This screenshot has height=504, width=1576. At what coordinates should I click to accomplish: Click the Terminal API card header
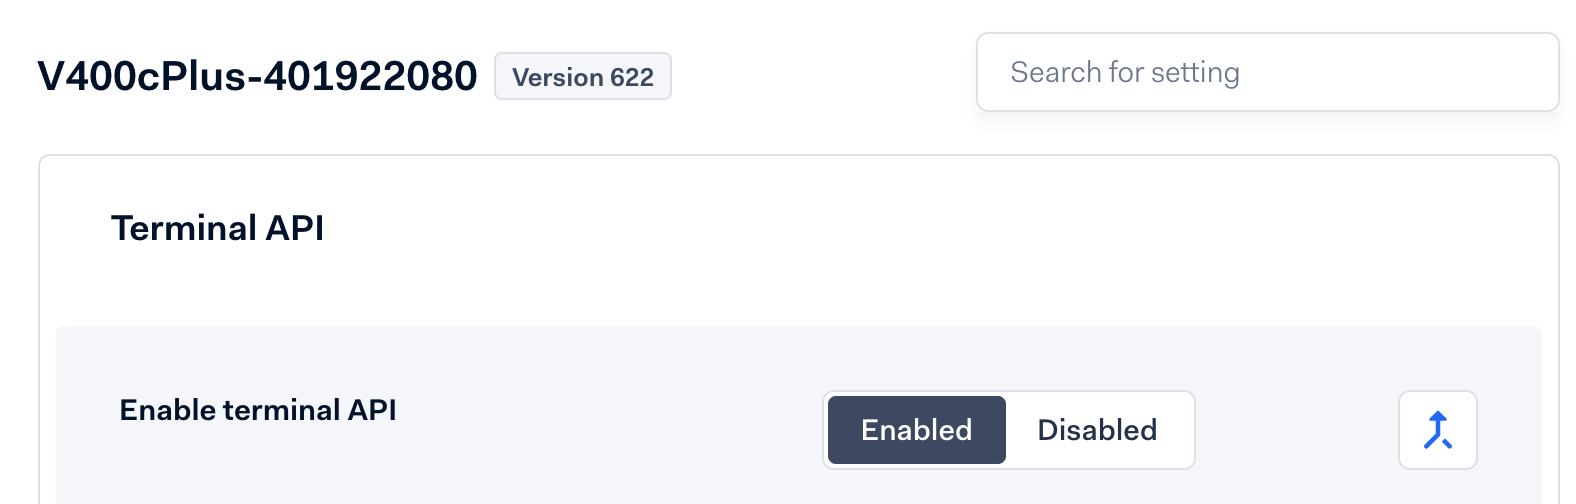218,228
